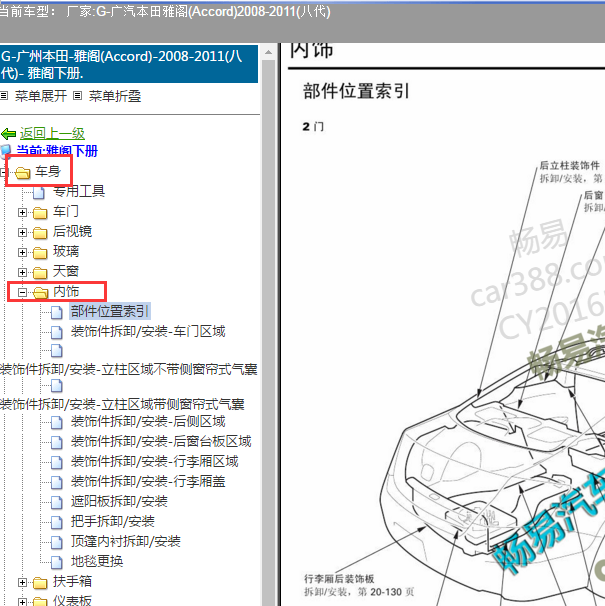This screenshot has height=606, width=605.
Task: Open 部件位置索引 in the tree
Action: pos(110,311)
